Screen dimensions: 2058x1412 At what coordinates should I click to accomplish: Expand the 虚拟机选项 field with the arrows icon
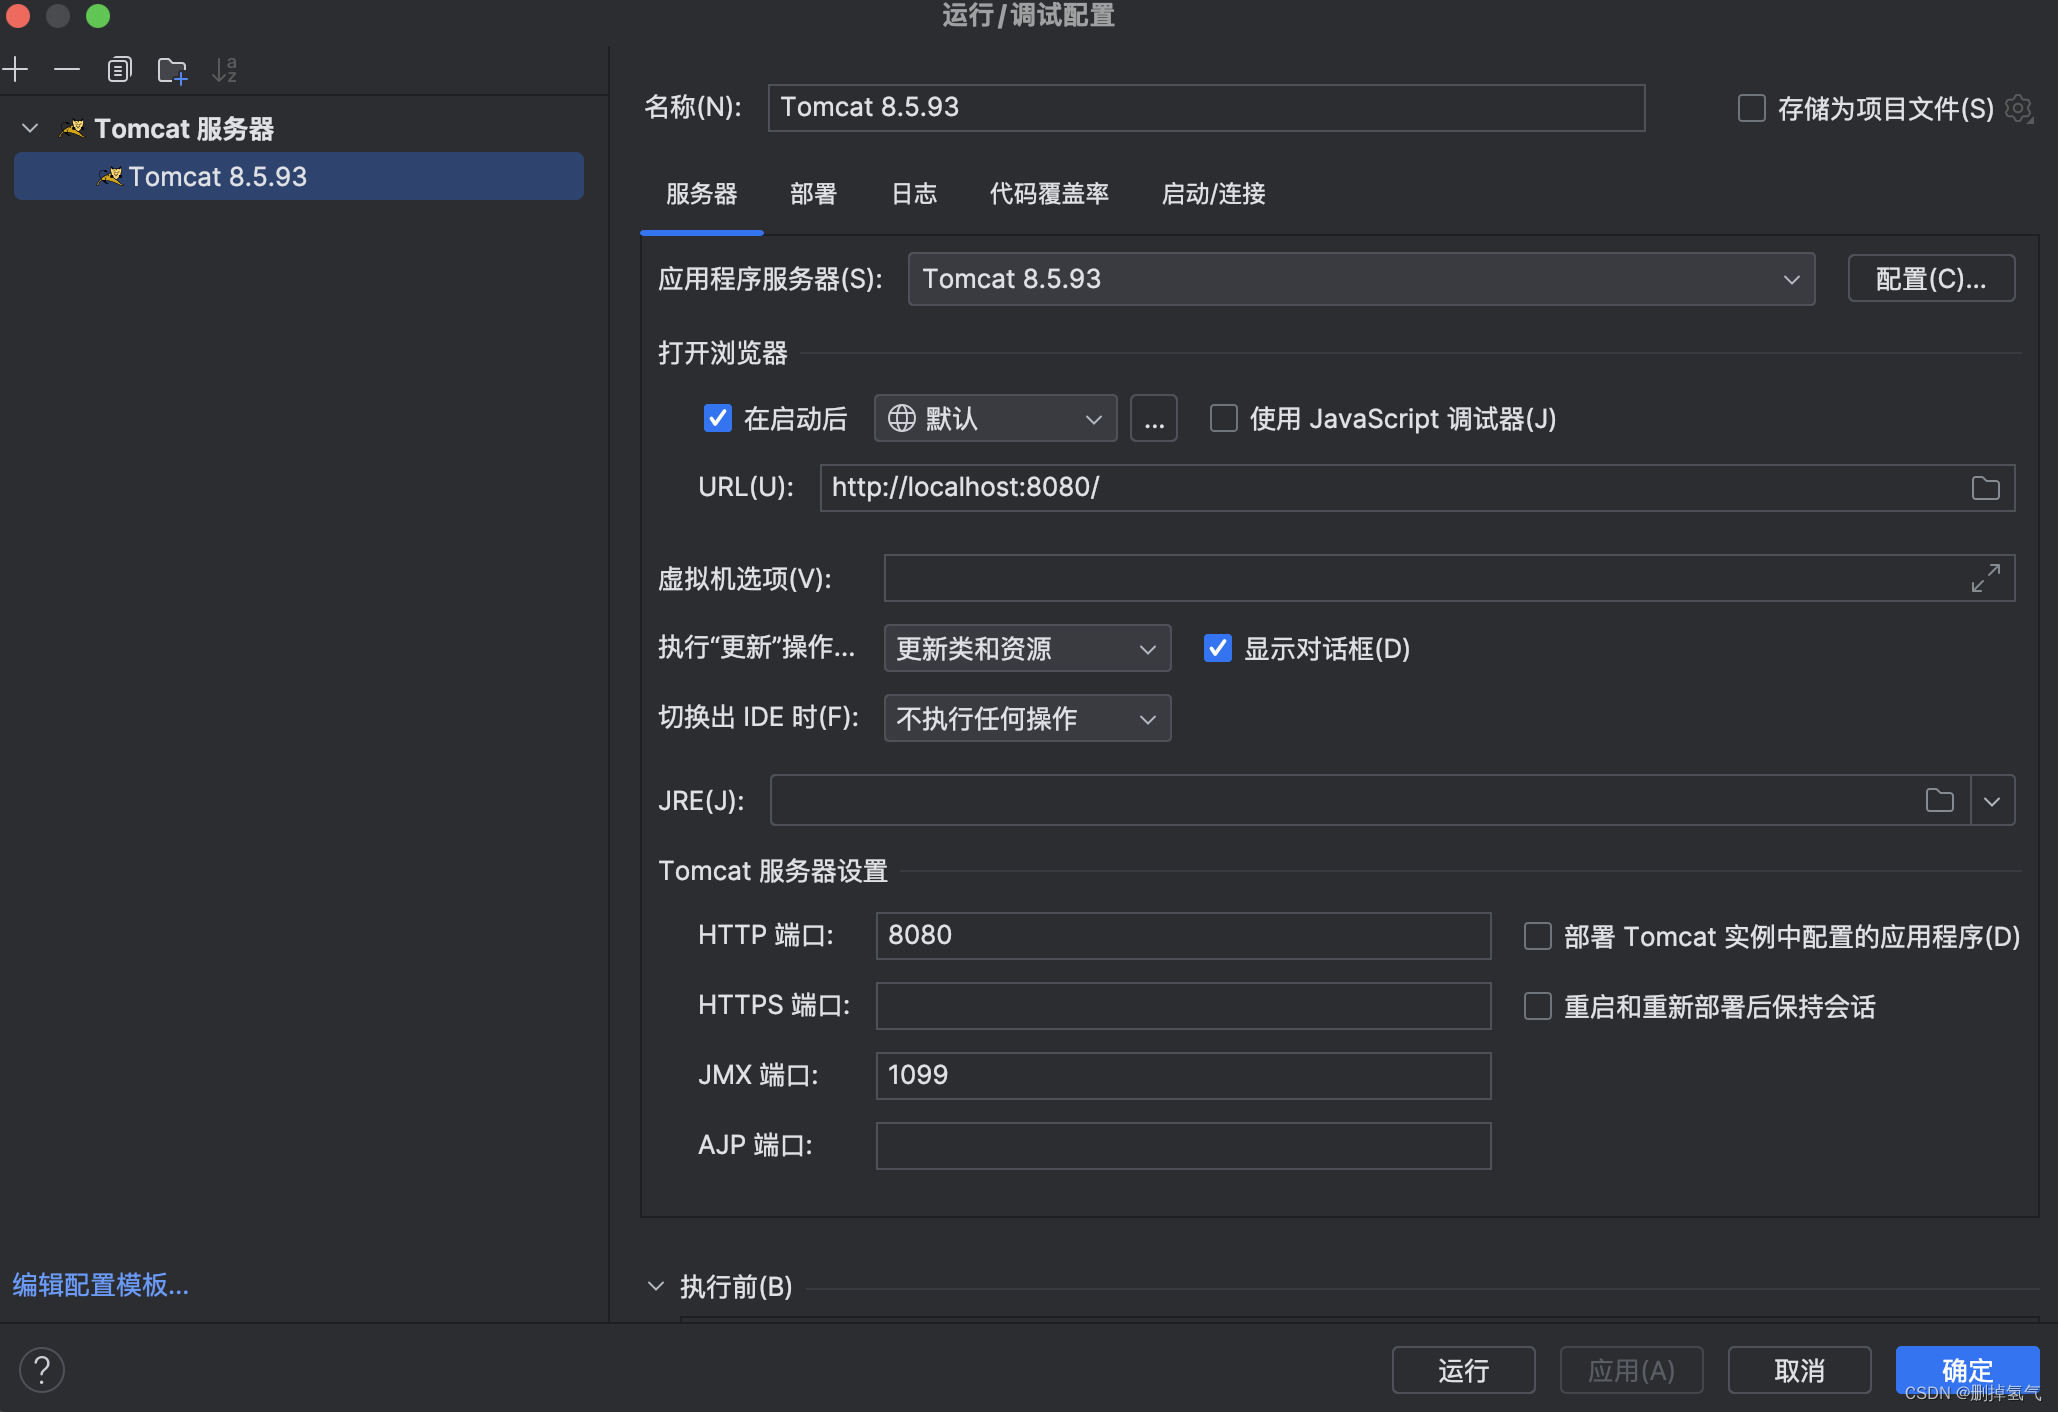tap(1986, 578)
